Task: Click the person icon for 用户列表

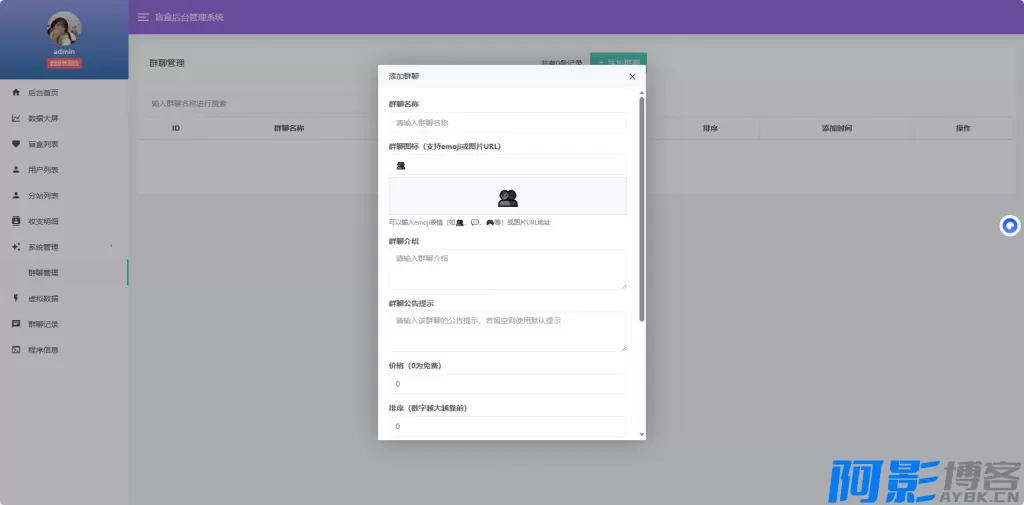Action: coord(16,170)
